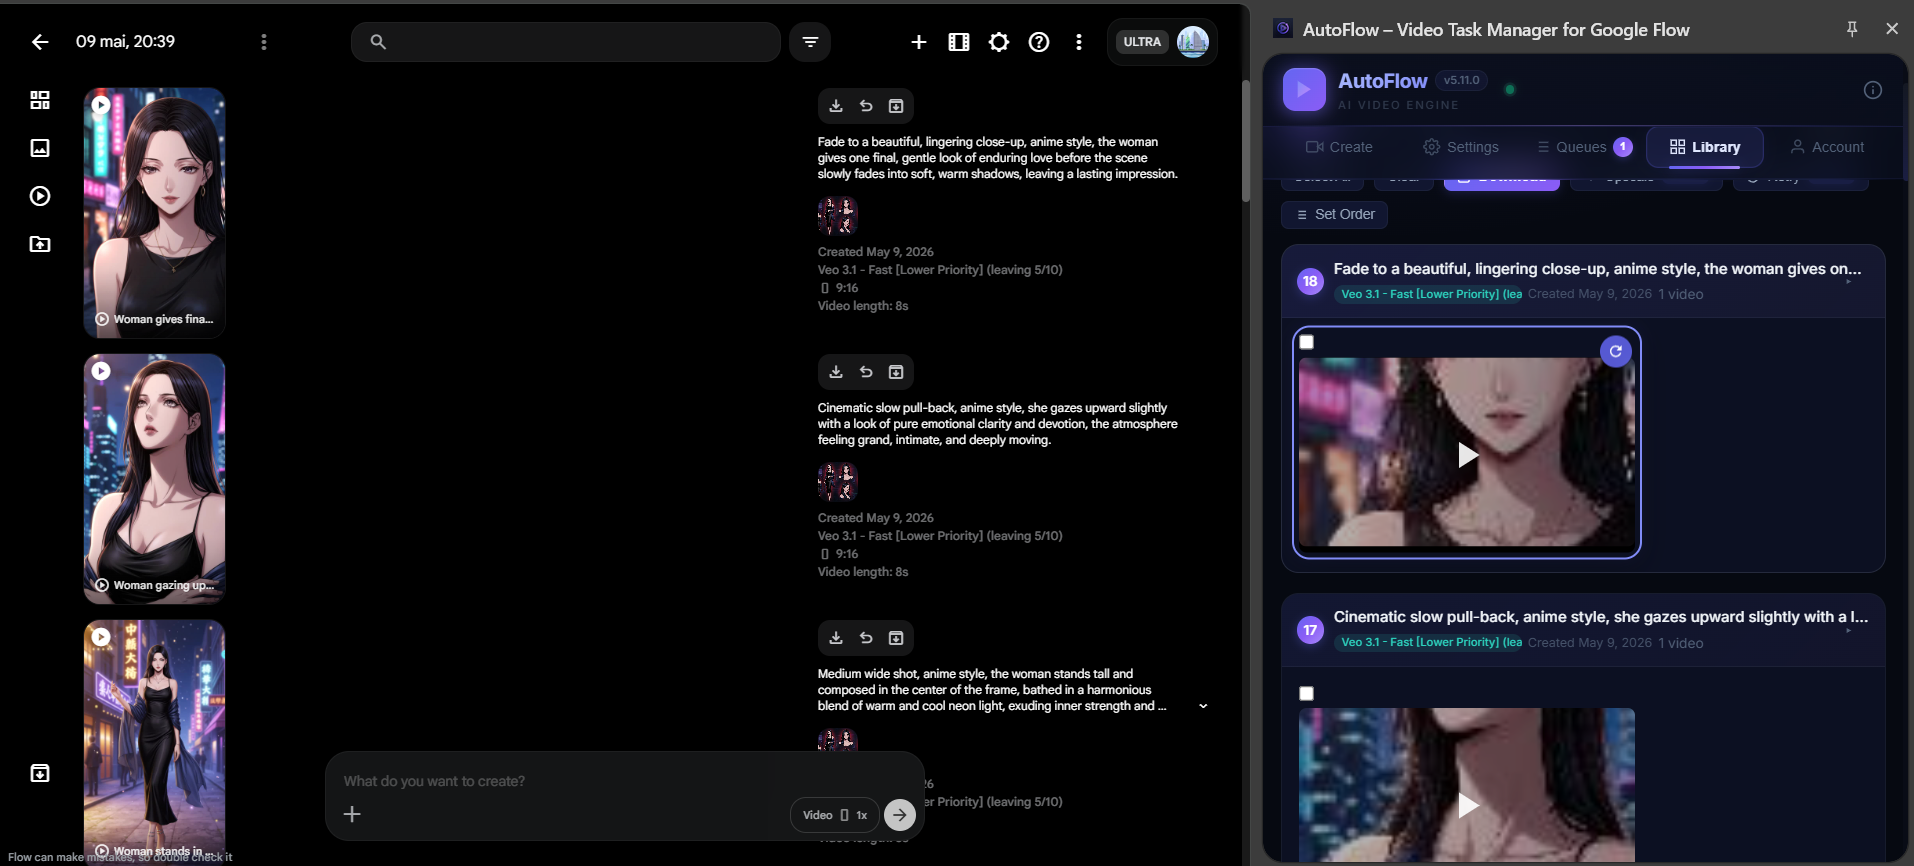Click the project title '09 mai, 20:39'
Image resolution: width=1914 pixels, height=866 pixels.
(125, 42)
